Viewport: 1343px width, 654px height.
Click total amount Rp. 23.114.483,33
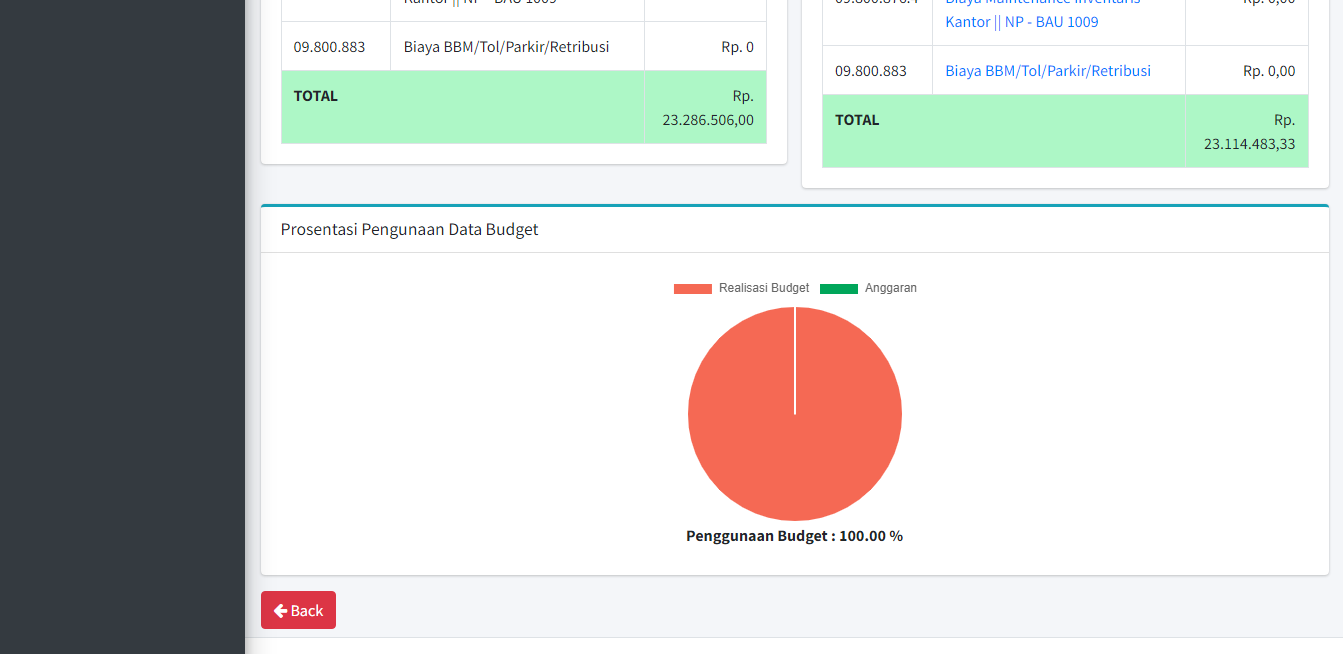[x=1249, y=132]
